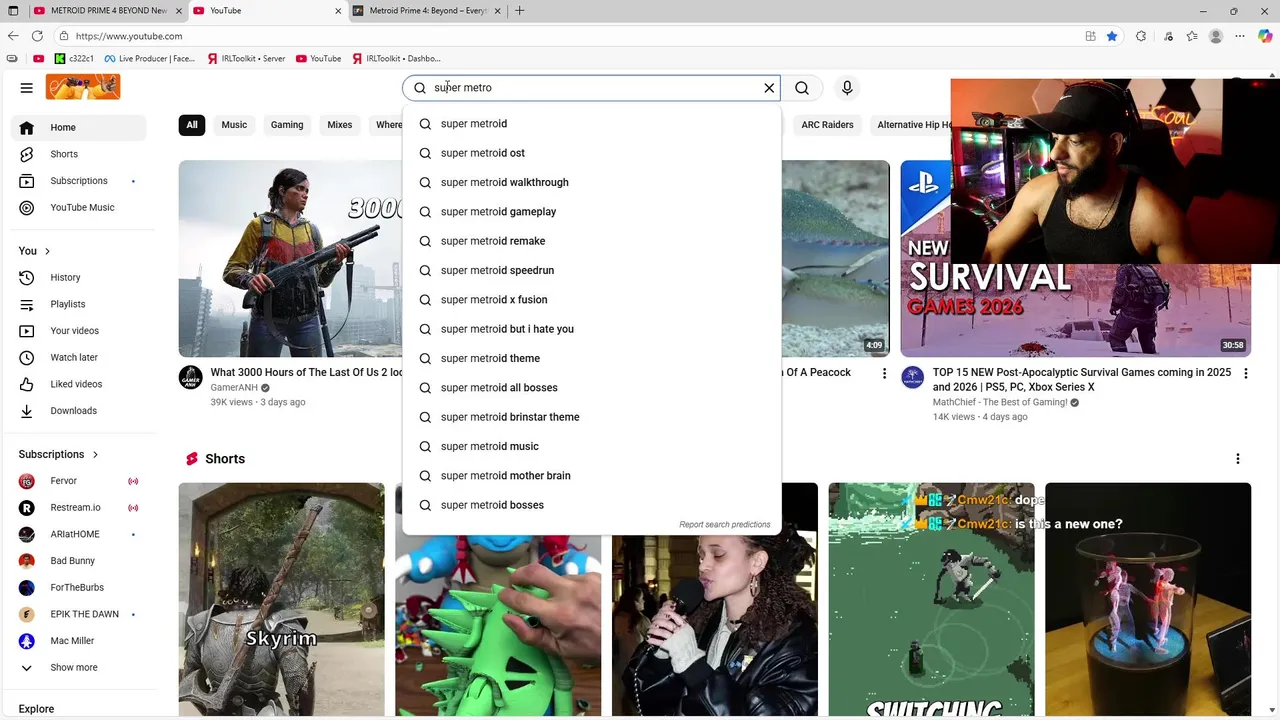Viewport: 1280px width, 720px height.
Task: Select 'super metroid speedrun' suggestion
Action: [592, 271]
